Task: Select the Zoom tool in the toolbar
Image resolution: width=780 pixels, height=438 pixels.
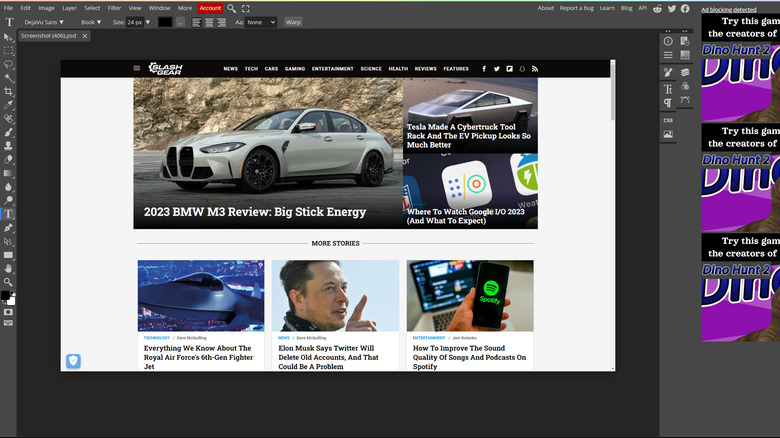Action: pos(9,282)
